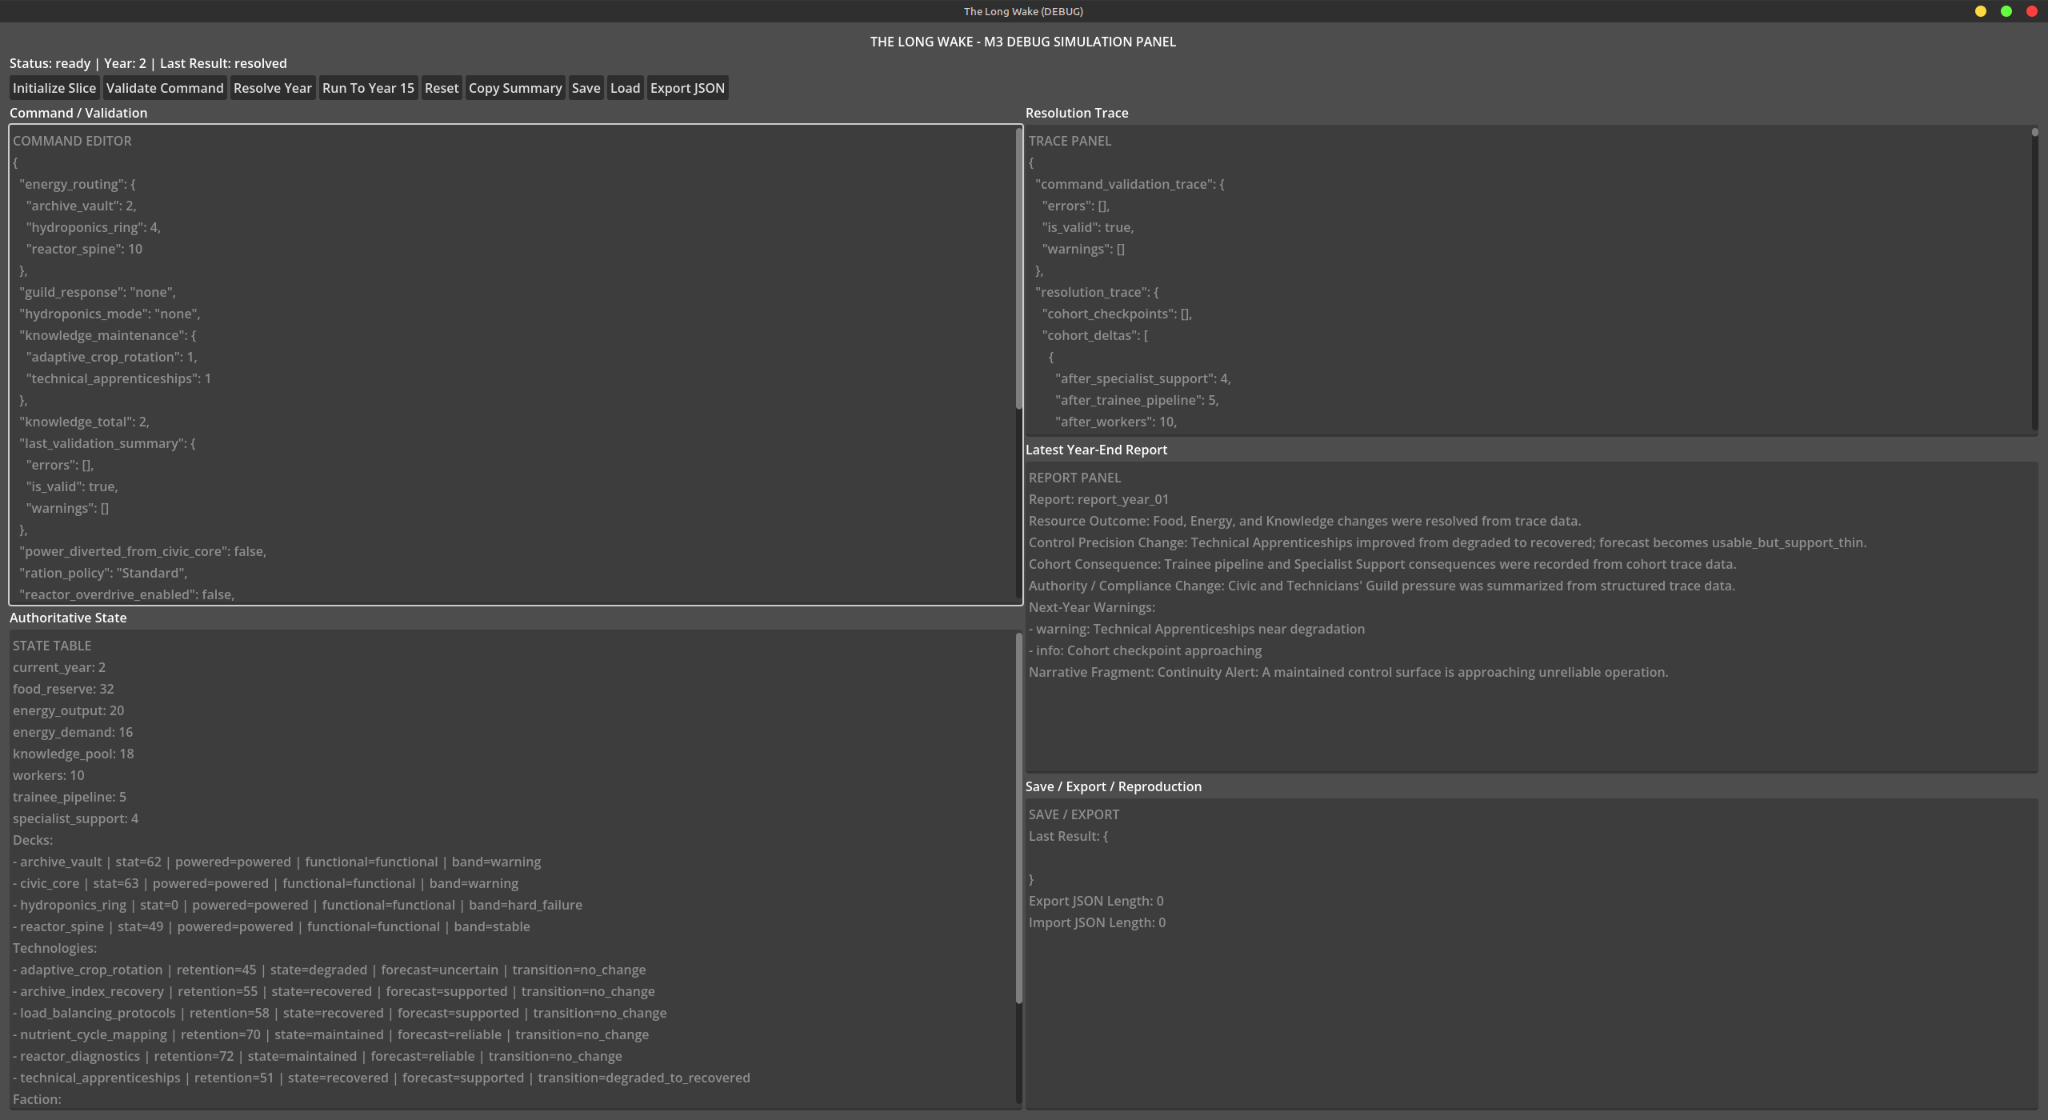2048x1120 pixels.
Task: Click the Narrative Fragment Continuity Alert line
Action: pos(1348,672)
